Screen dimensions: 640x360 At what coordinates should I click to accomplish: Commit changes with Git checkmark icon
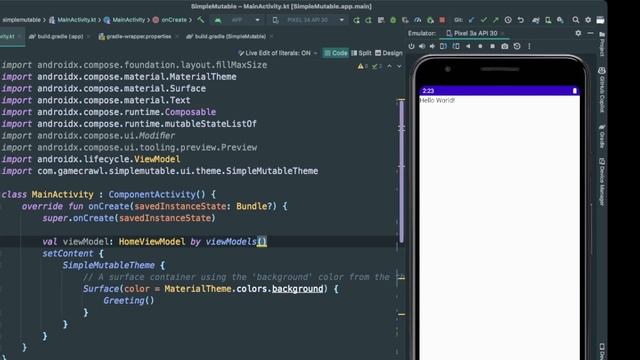pos(484,20)
